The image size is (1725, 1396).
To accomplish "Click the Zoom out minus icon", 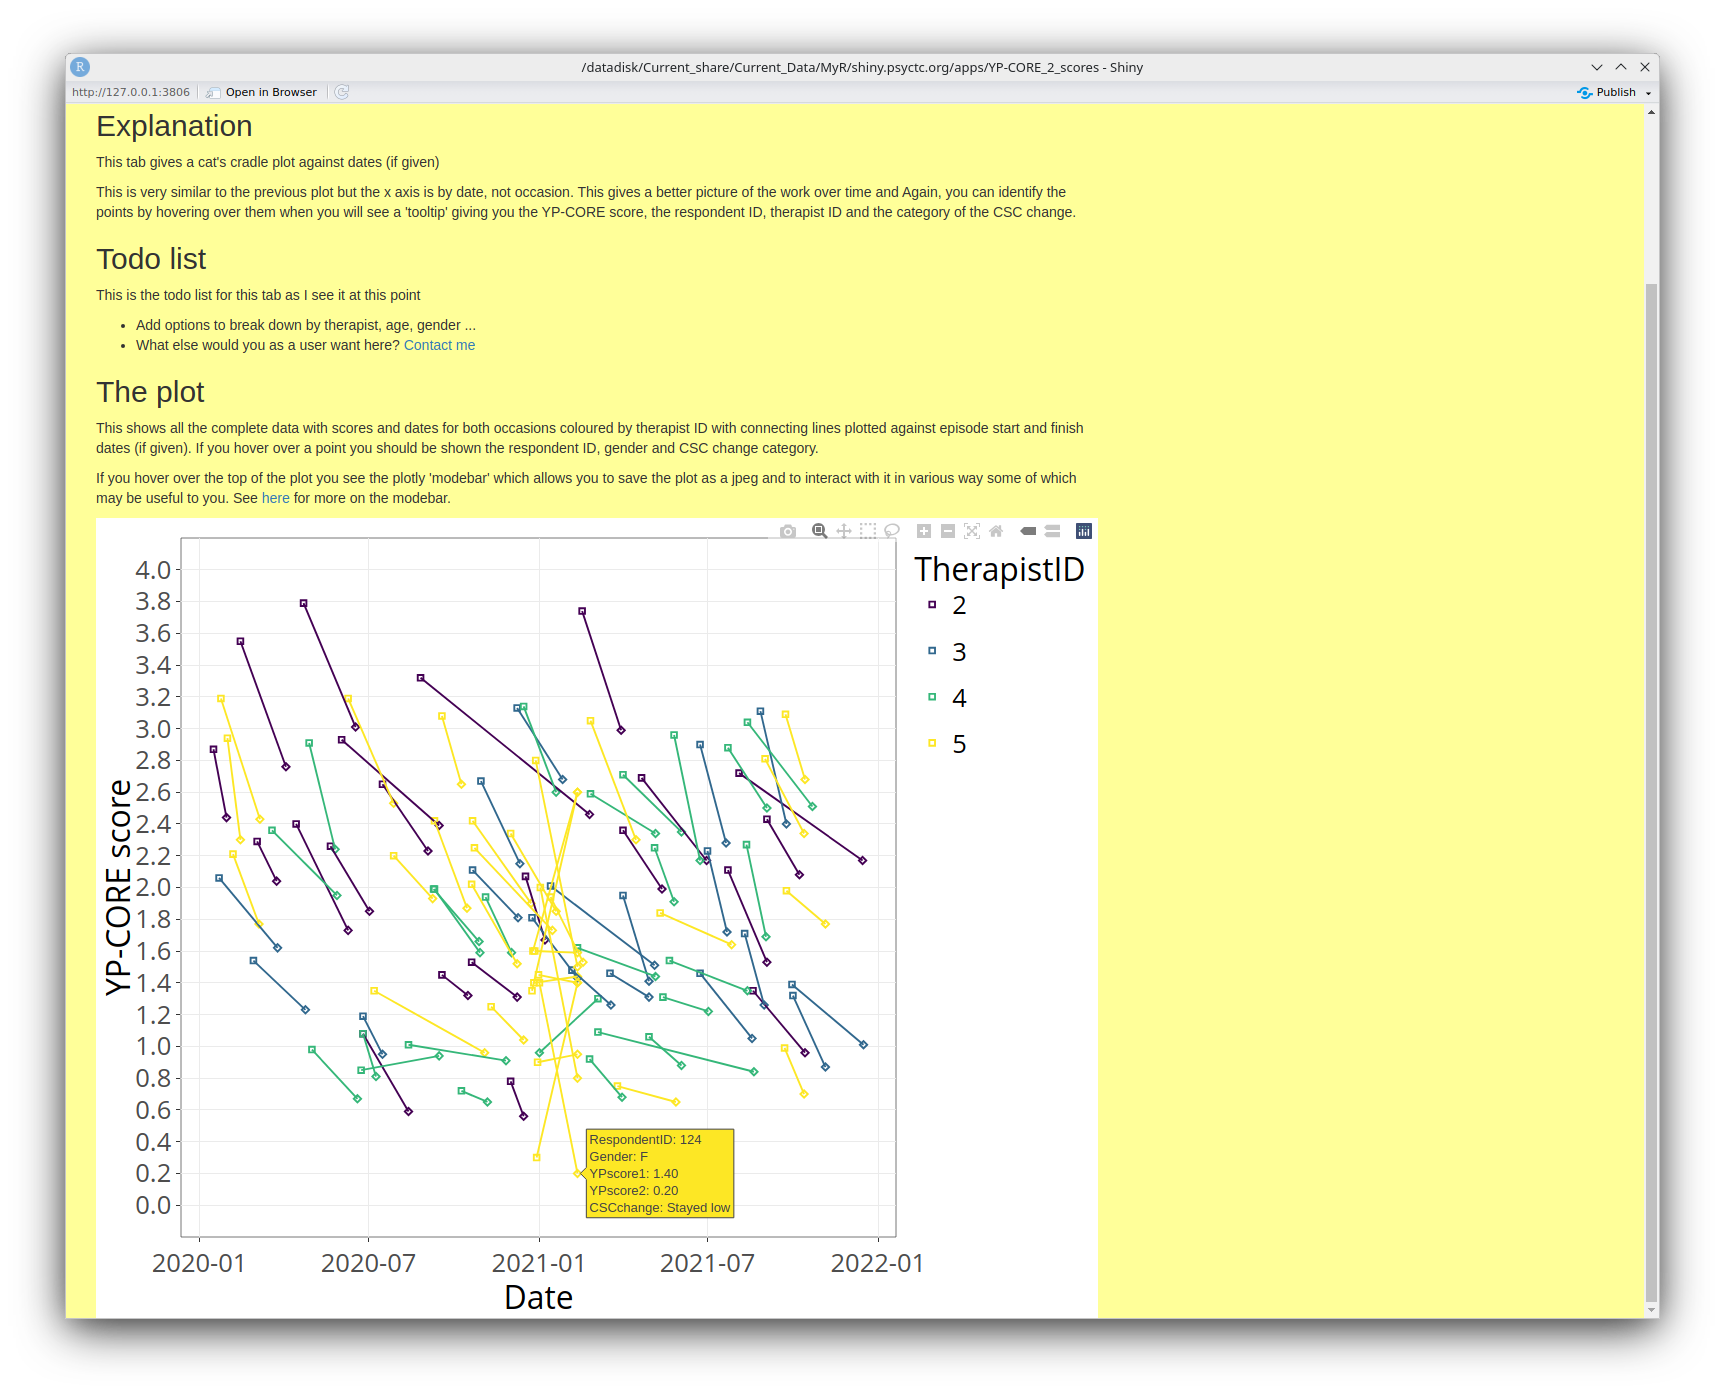I will [948, 531].
